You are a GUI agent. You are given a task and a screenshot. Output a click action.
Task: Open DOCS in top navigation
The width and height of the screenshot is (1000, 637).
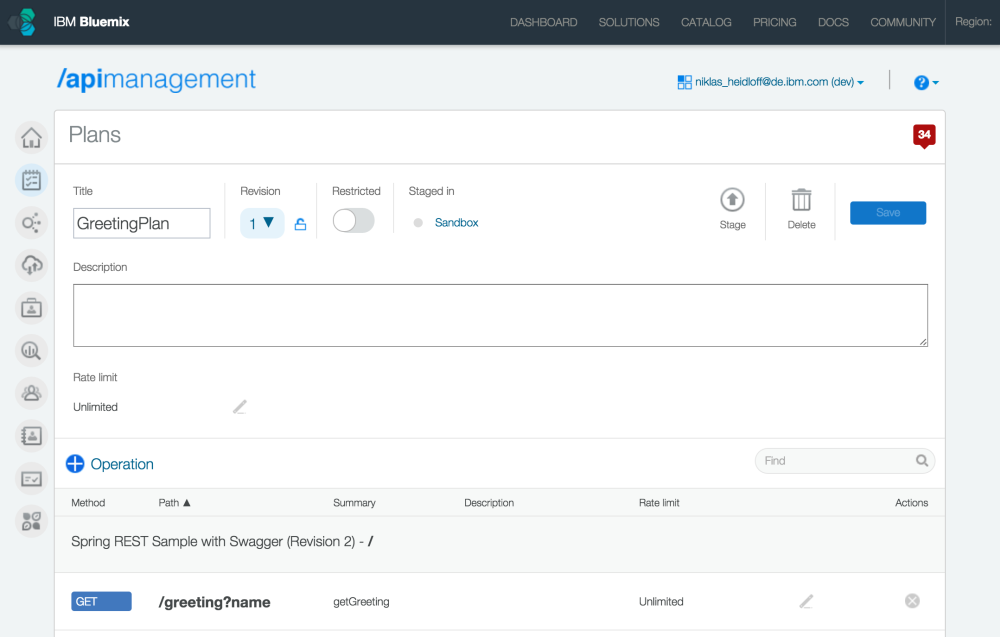pos(833,22)
